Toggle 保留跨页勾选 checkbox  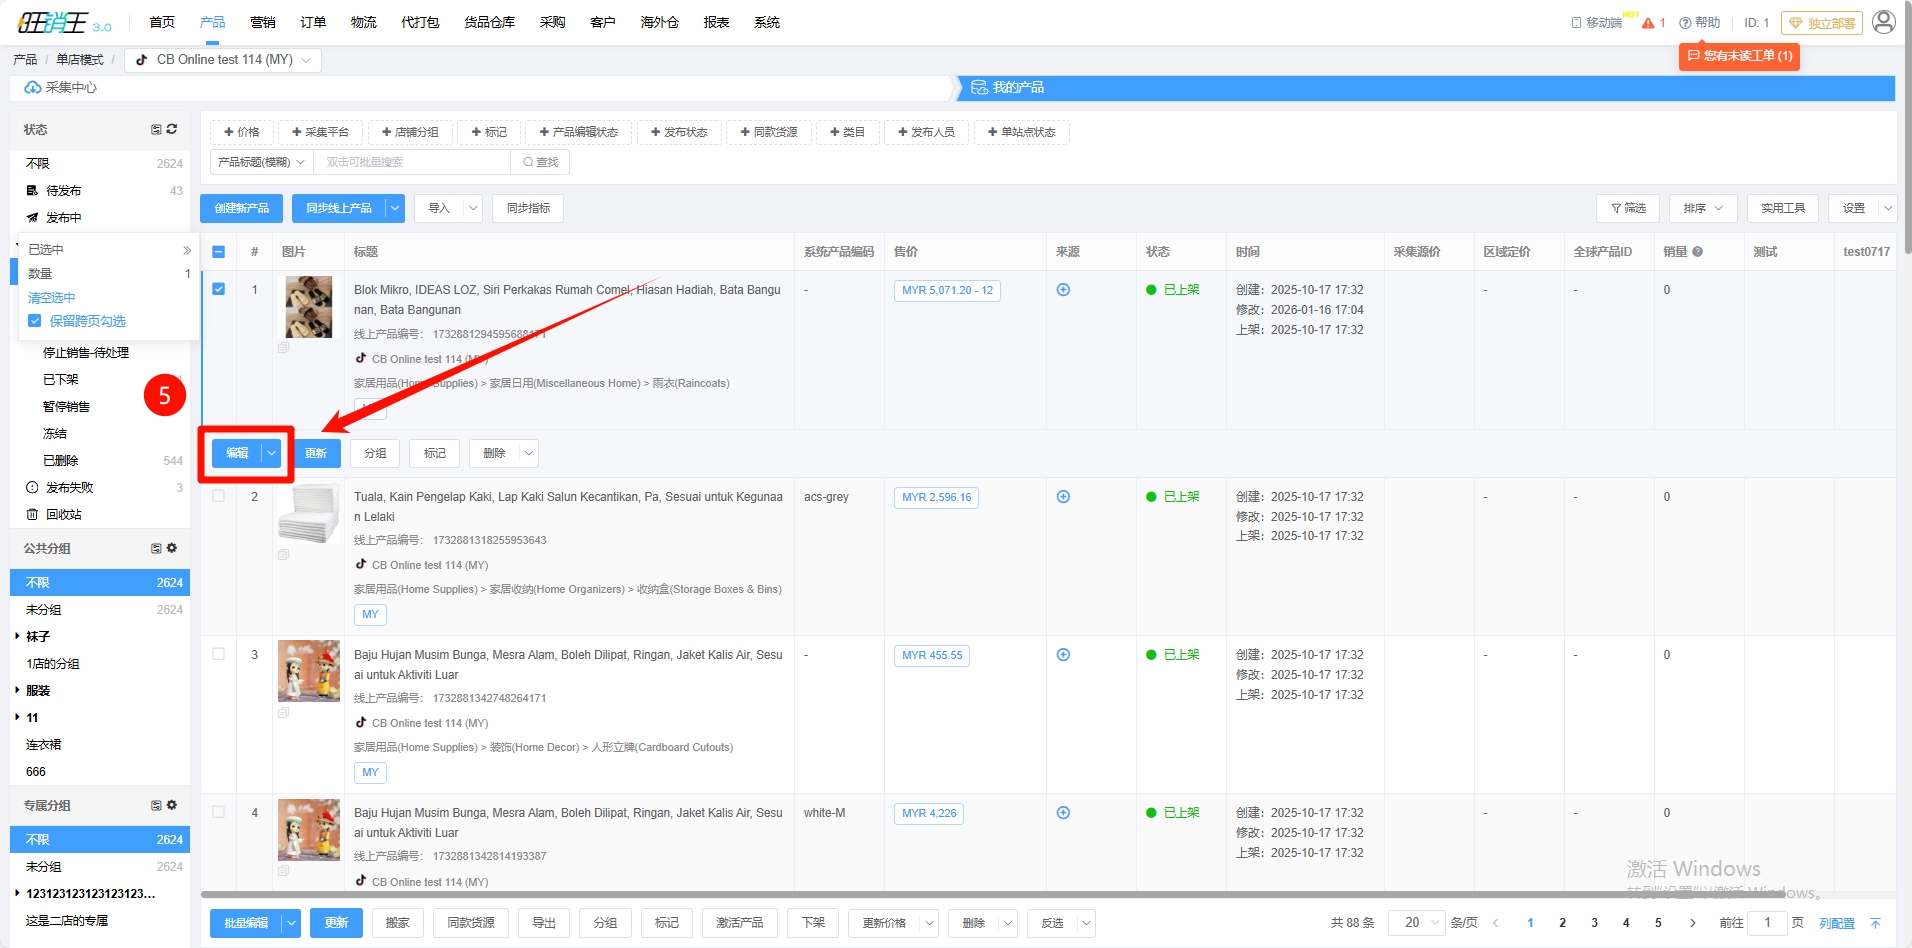[35, 321]
